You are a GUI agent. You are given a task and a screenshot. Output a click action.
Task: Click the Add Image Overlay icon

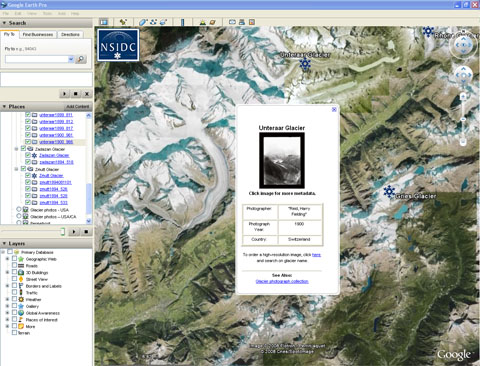tap(163, 22)
